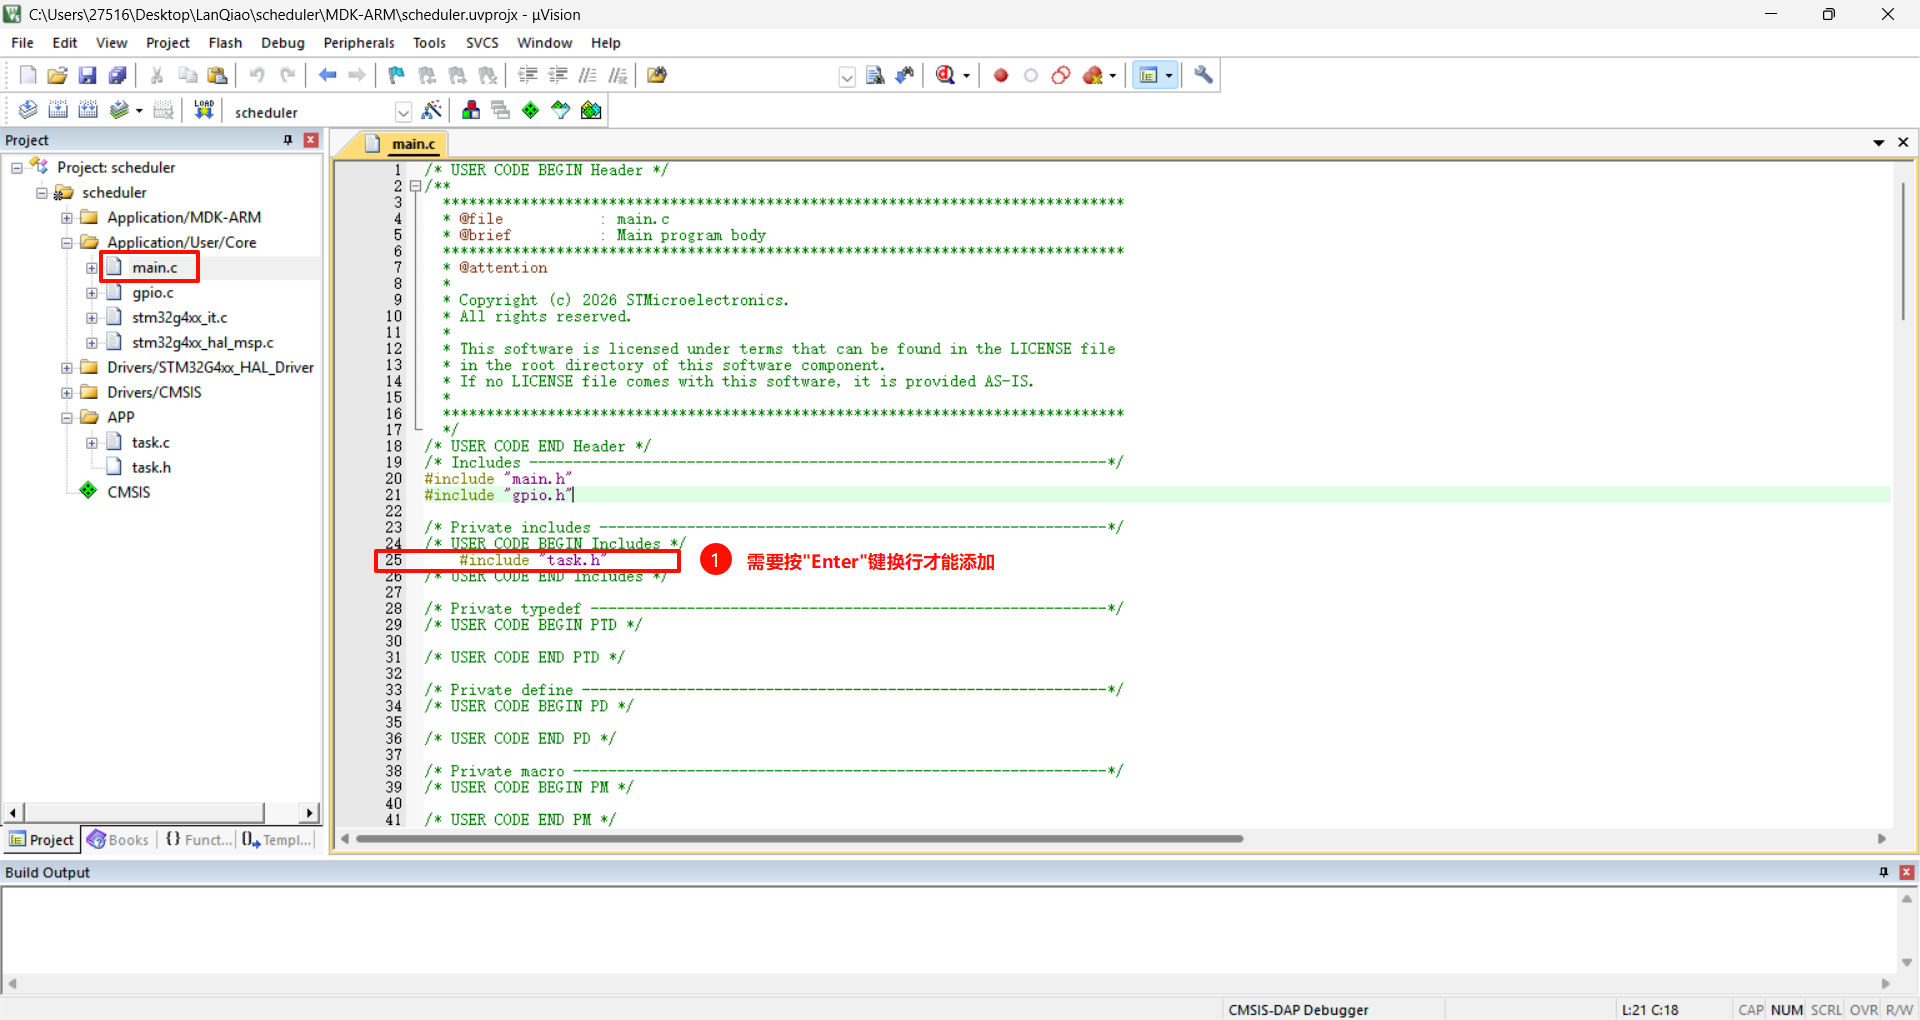The width and height of the screenshot is (1920, 1020).
Task: Switch to the Books tab in the project panel
Action: pos(118,840)
